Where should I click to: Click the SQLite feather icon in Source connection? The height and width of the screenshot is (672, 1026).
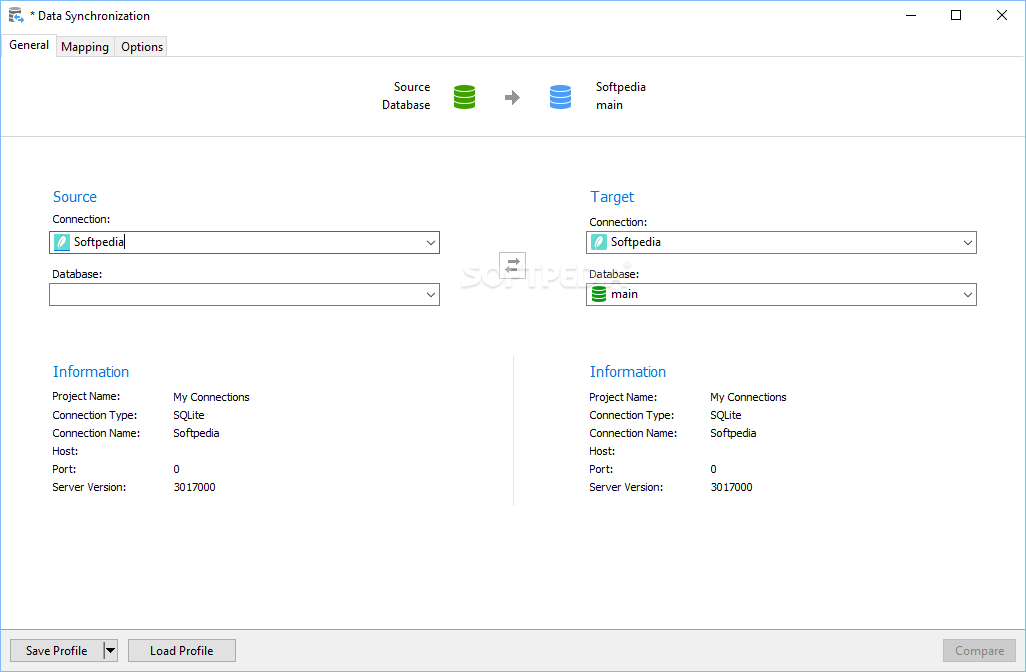(62, 242)
